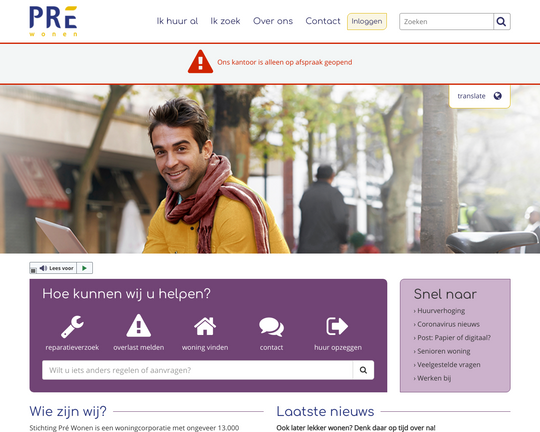
Task: Click the magnifier in the help search bar
Action: (363, 370)
